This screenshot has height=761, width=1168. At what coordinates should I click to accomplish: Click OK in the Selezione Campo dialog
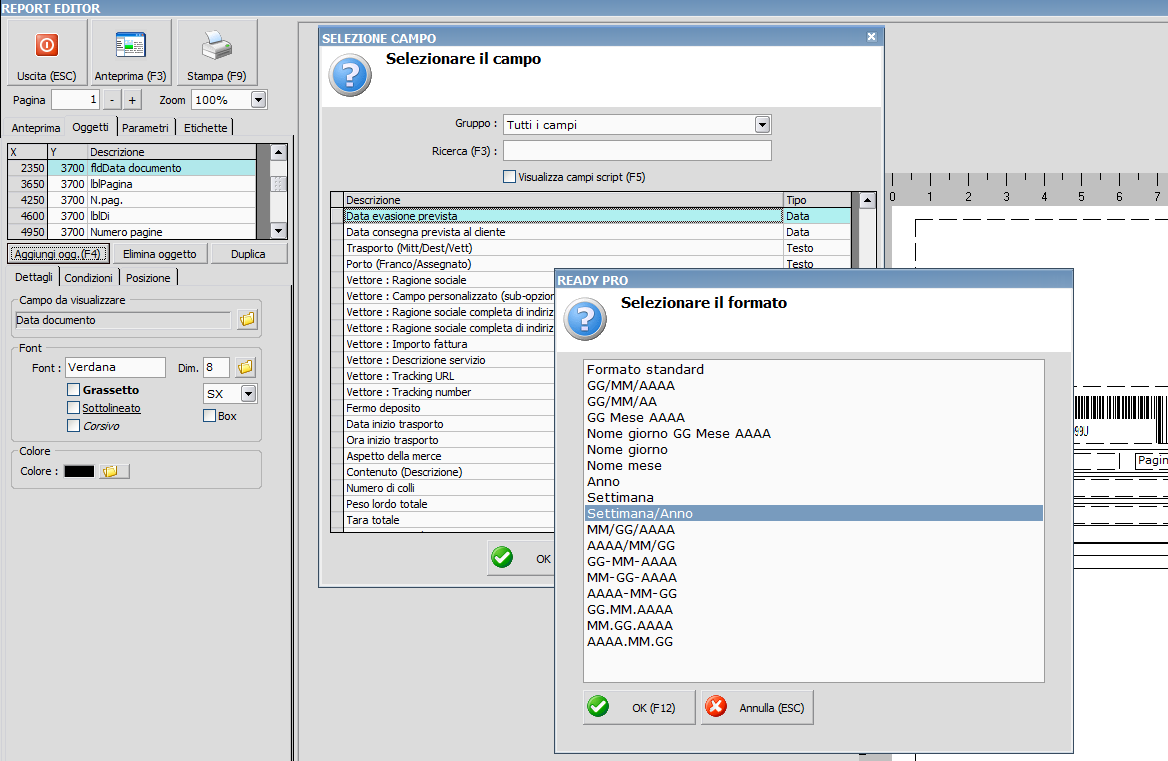[x=521, y=558]
